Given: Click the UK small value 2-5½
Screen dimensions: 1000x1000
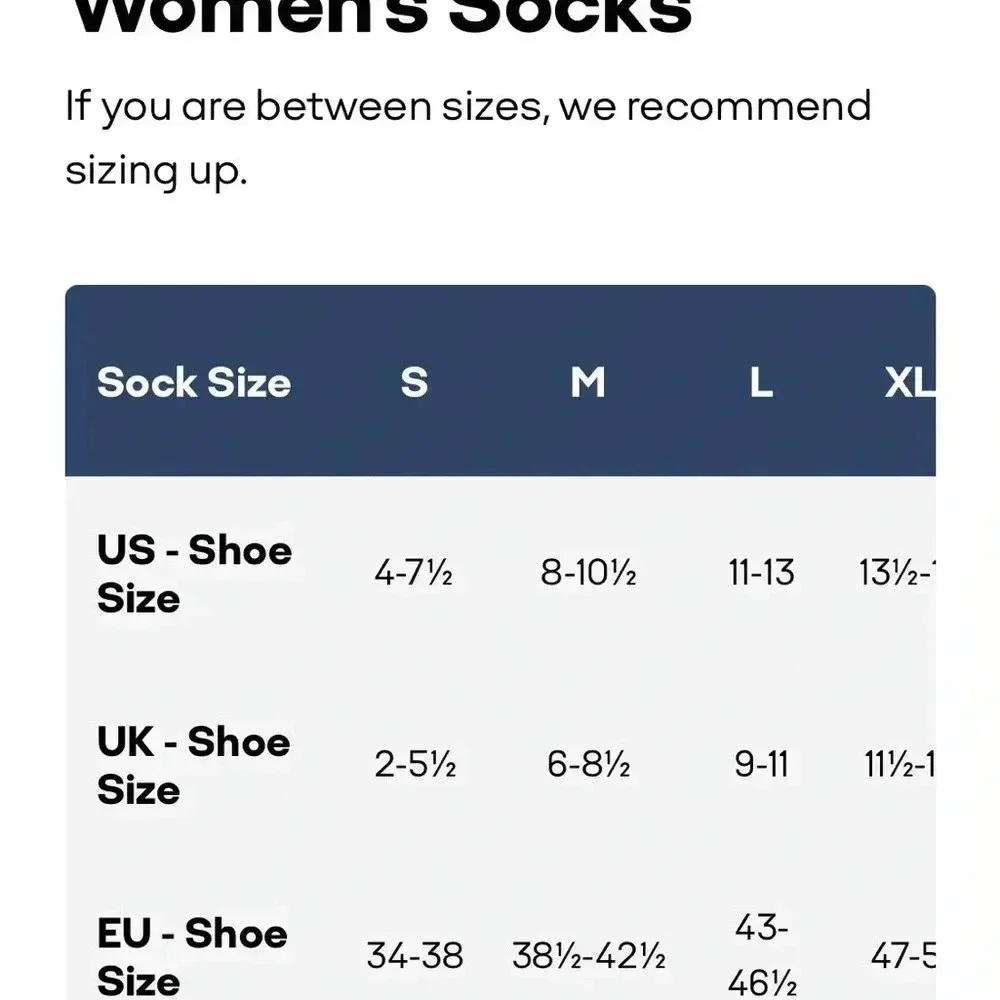Looking at the screenshot, I should click(415, 763).
